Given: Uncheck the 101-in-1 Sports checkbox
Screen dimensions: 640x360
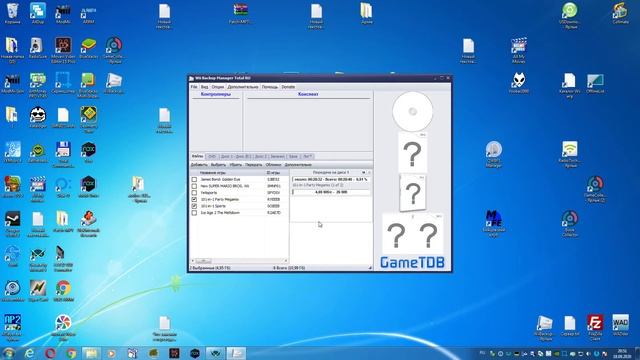Looking at the screenshot, I should coord(194,206).
